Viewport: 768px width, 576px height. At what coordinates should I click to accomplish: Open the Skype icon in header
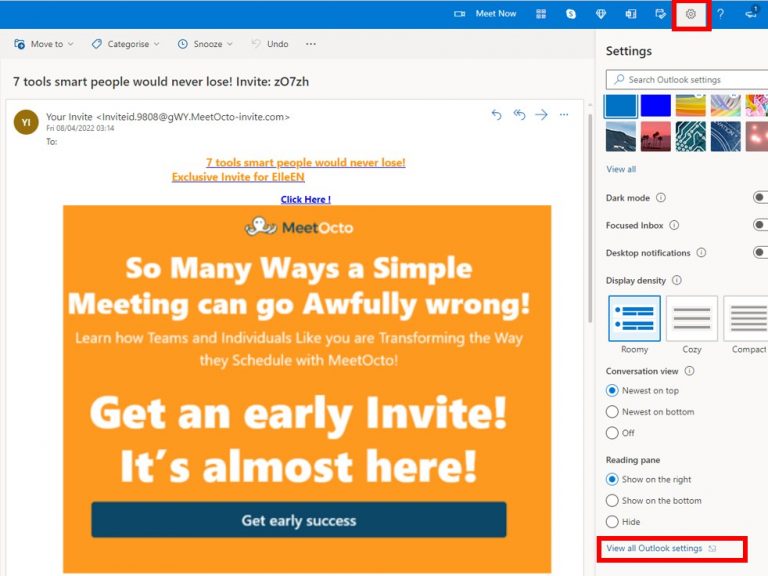point(571,14)
